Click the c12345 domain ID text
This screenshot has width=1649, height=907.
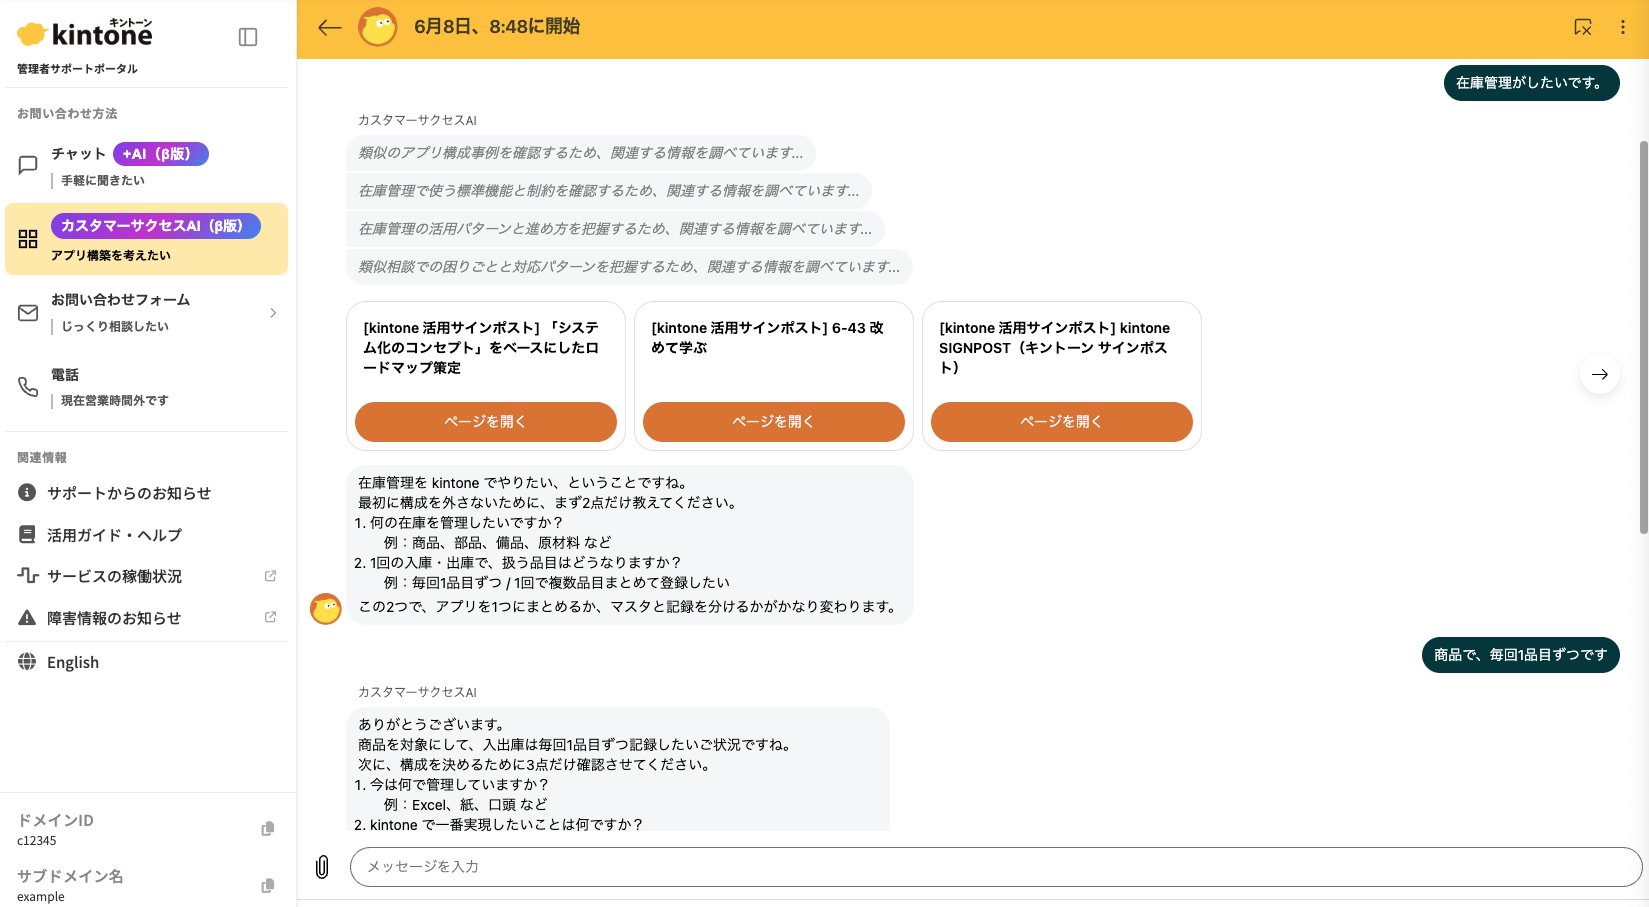click(37, 841)
